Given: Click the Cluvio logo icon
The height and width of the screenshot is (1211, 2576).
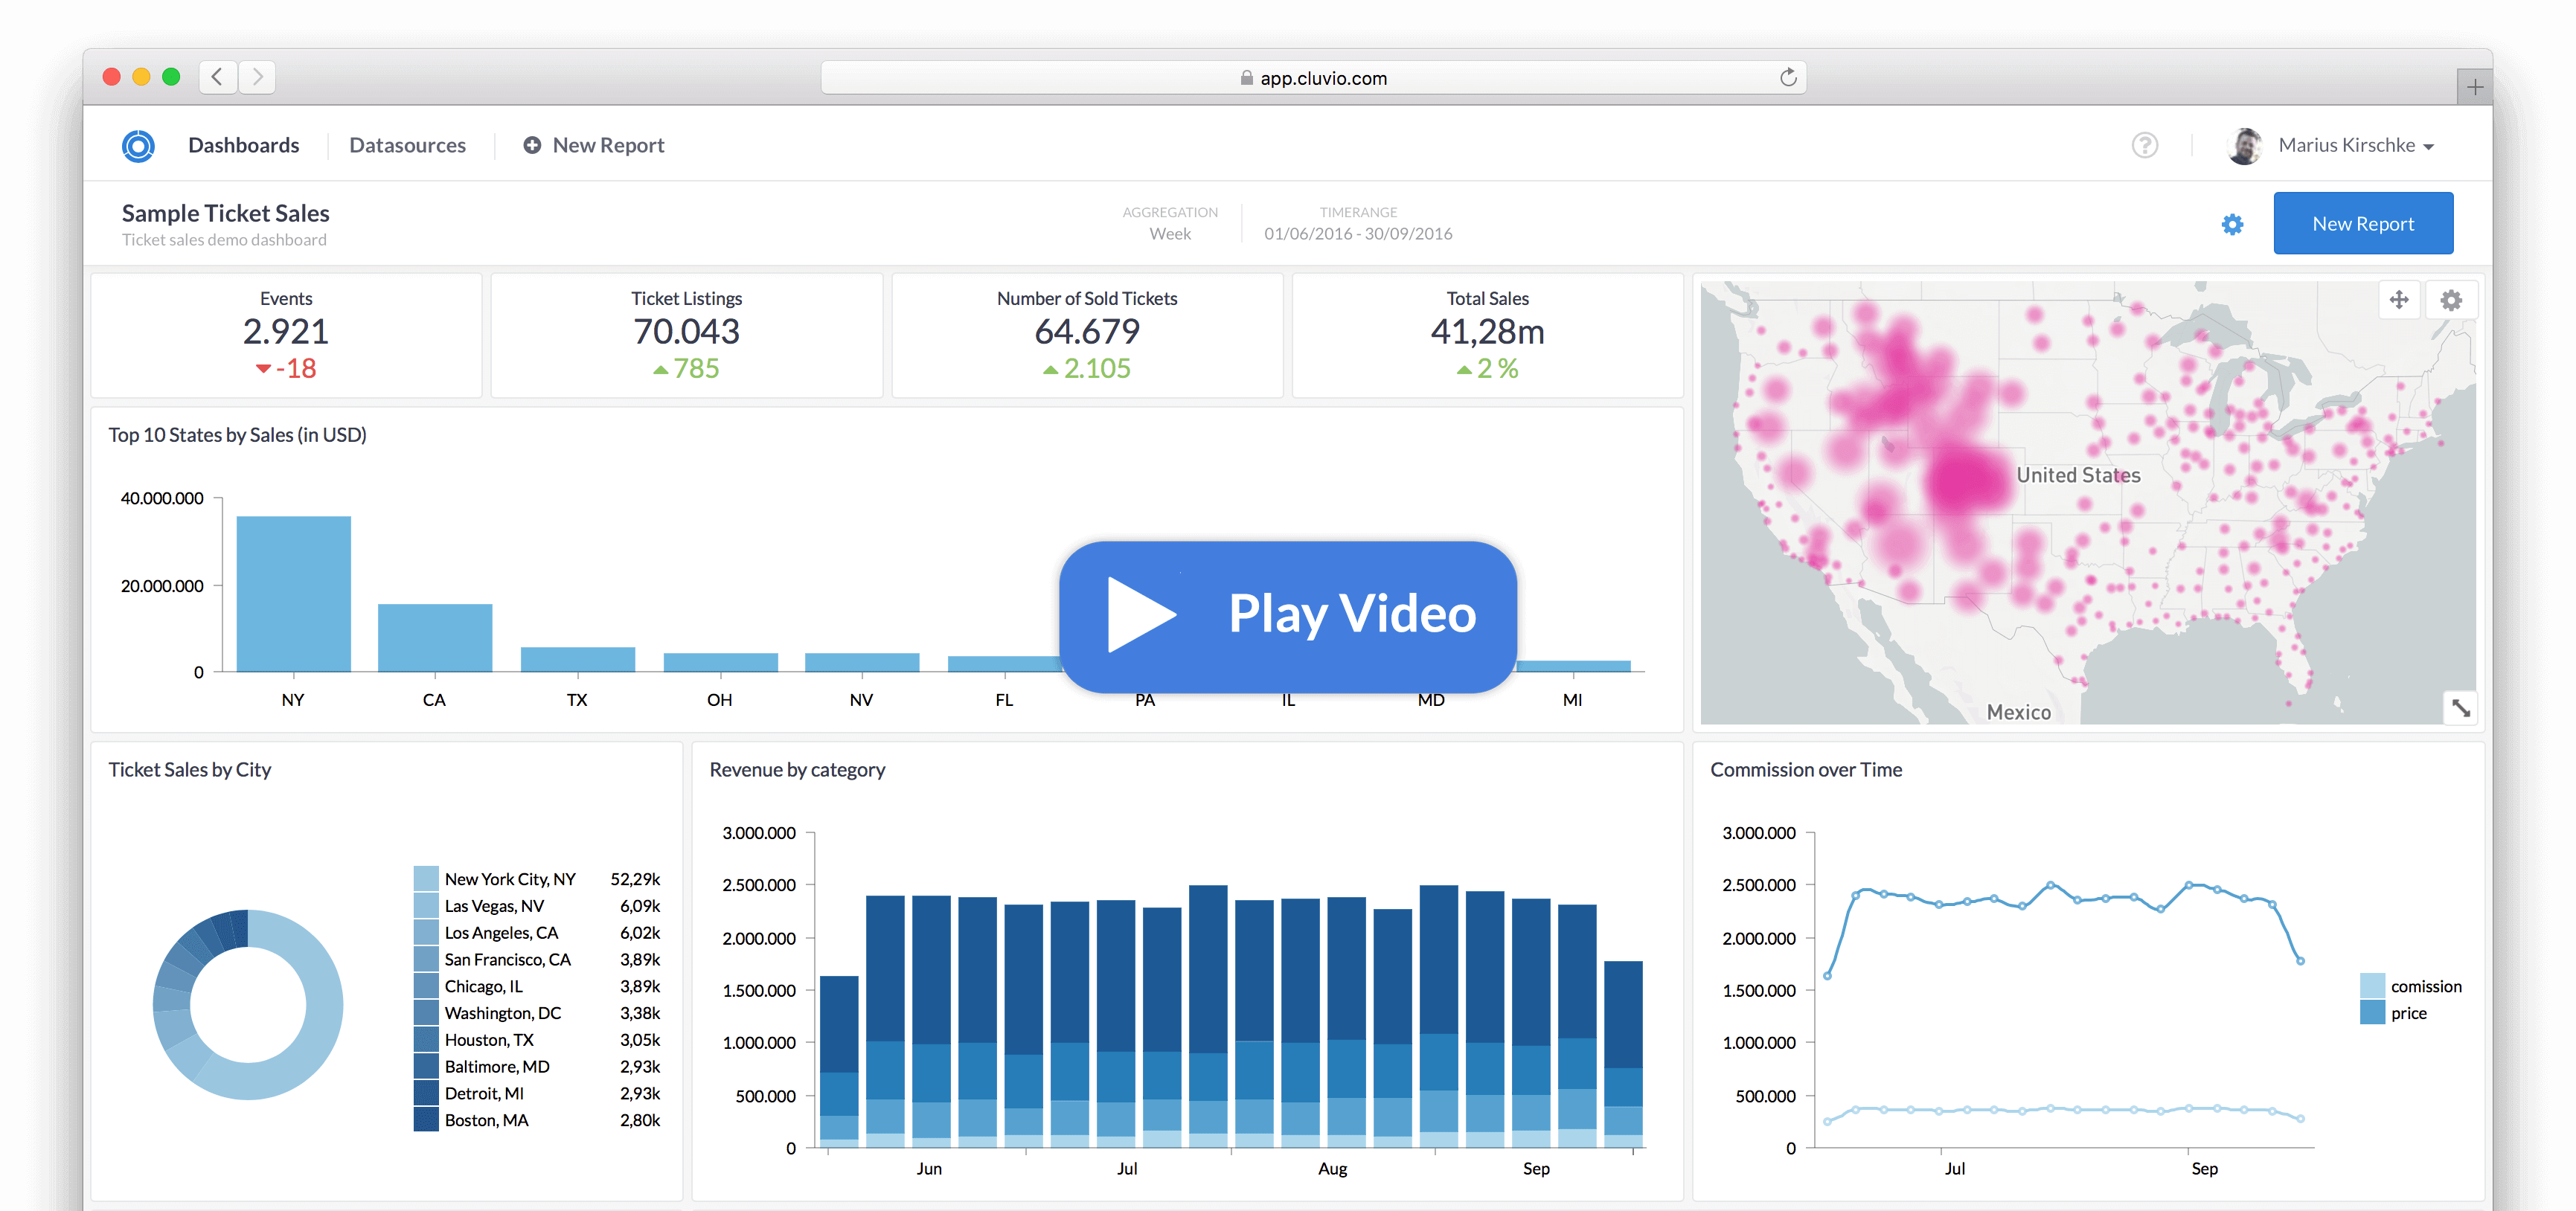Looking at the screenshot, I should [x=138, y=146].
